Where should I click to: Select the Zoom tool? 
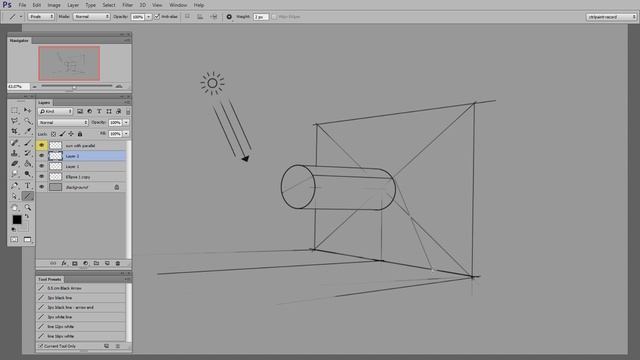tap(27, 208)
